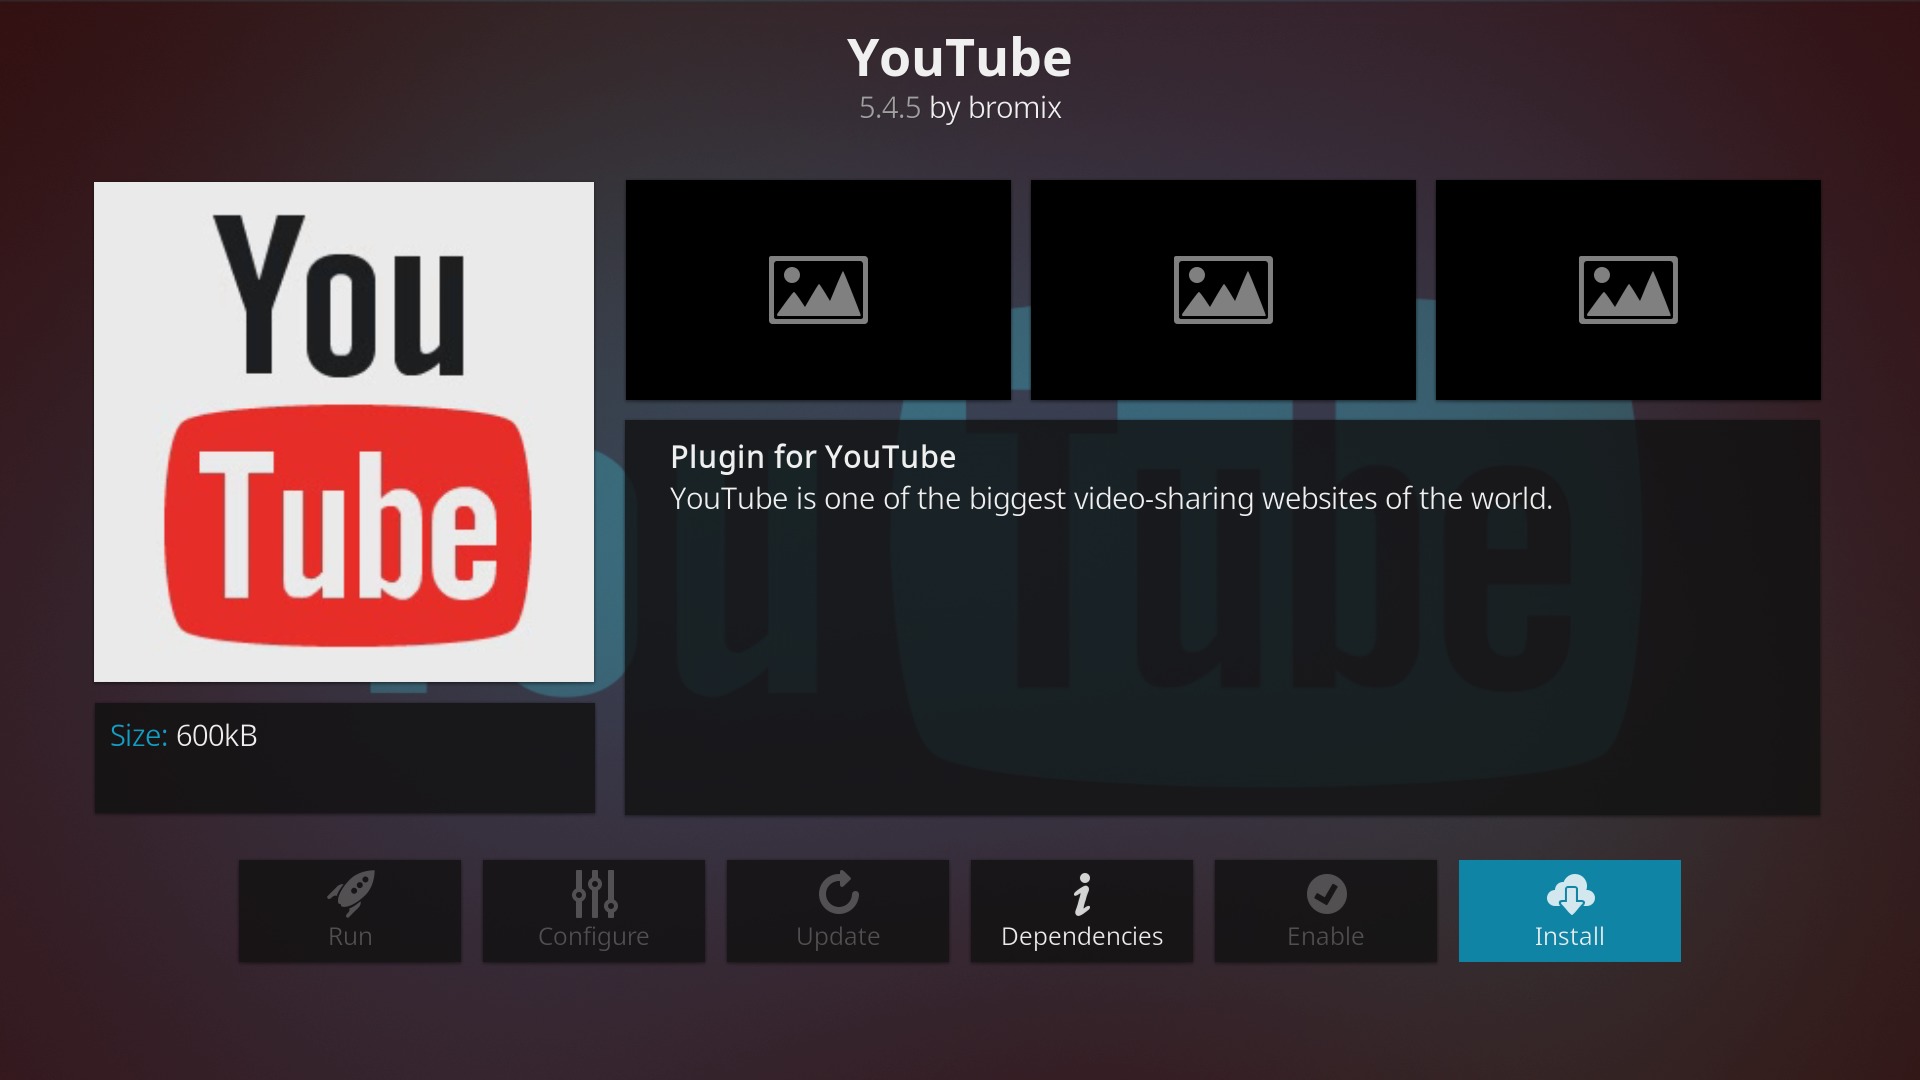The image size is (1920, 1080).
Task: Click the Update refresh arrow icon
Action: click(838, 893)
